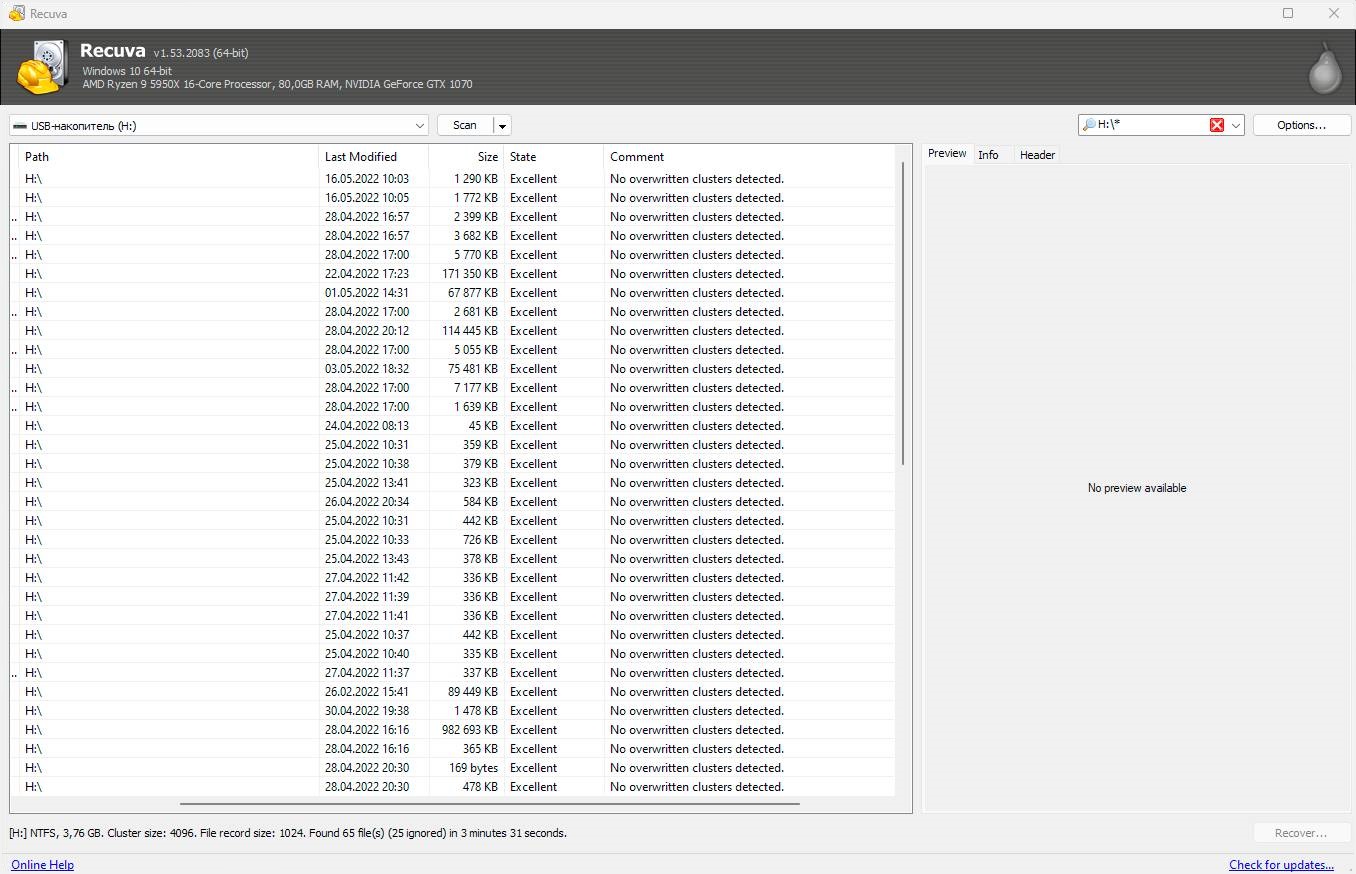Click the date 25.04.2022 10:38
Image resolution: width=1356 pixels, height=874 pixels.
(x=367, y=464)
